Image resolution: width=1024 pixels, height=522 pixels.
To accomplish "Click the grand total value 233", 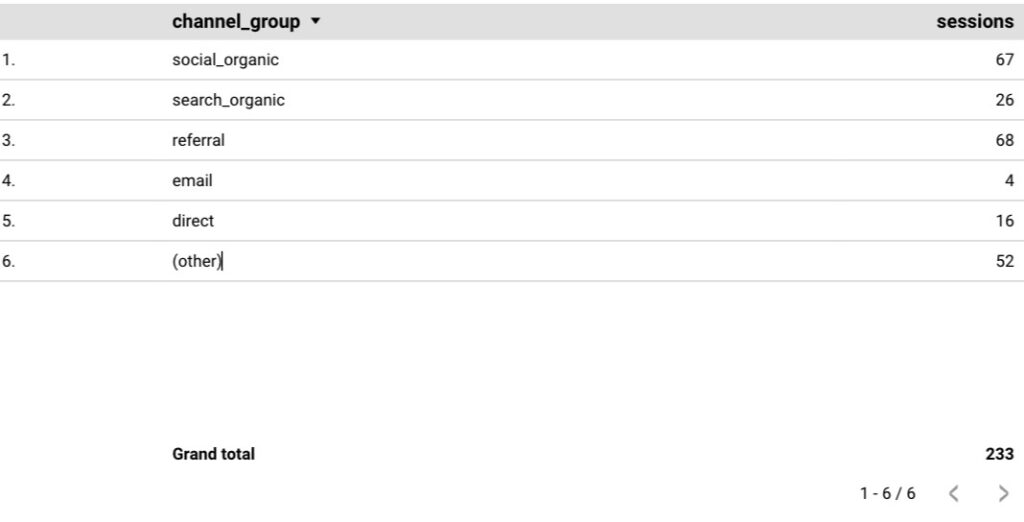I will pyautogui.click(x=999, y=454).
